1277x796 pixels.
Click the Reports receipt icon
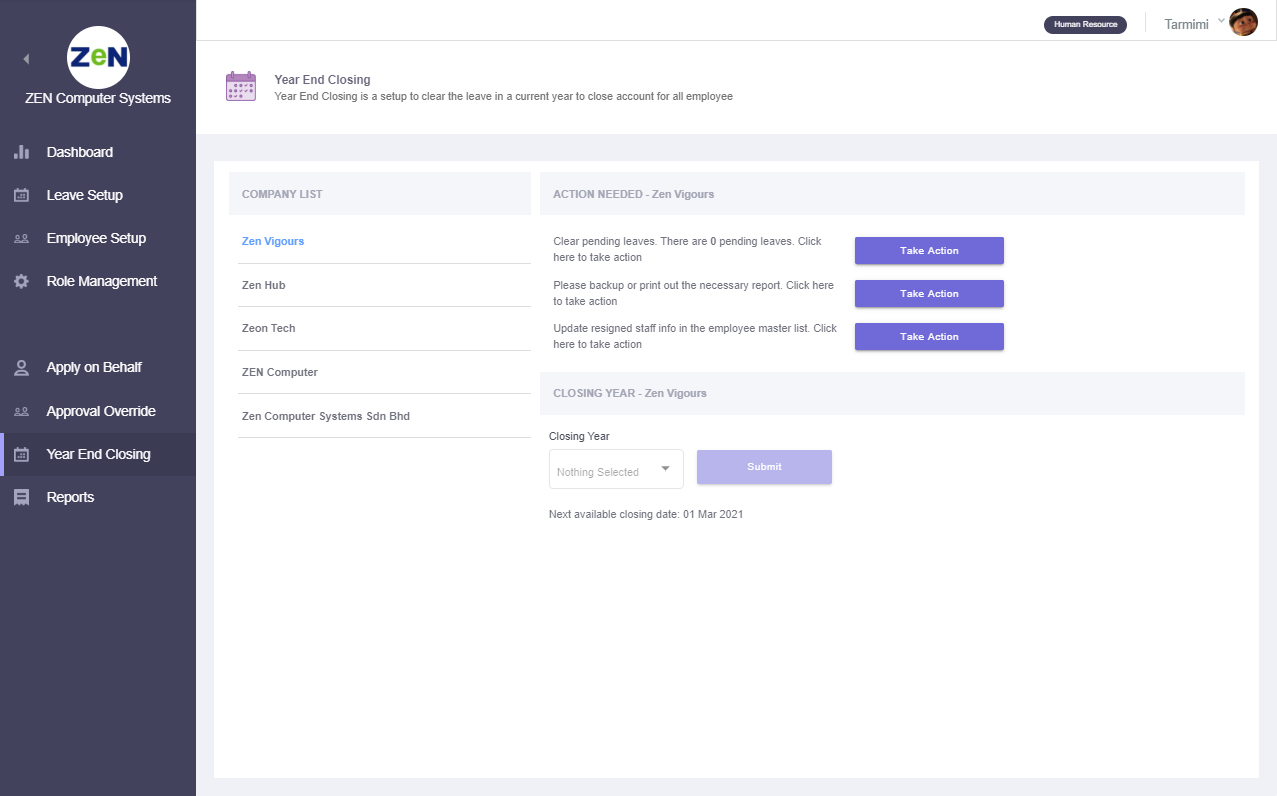coord(21,497)
